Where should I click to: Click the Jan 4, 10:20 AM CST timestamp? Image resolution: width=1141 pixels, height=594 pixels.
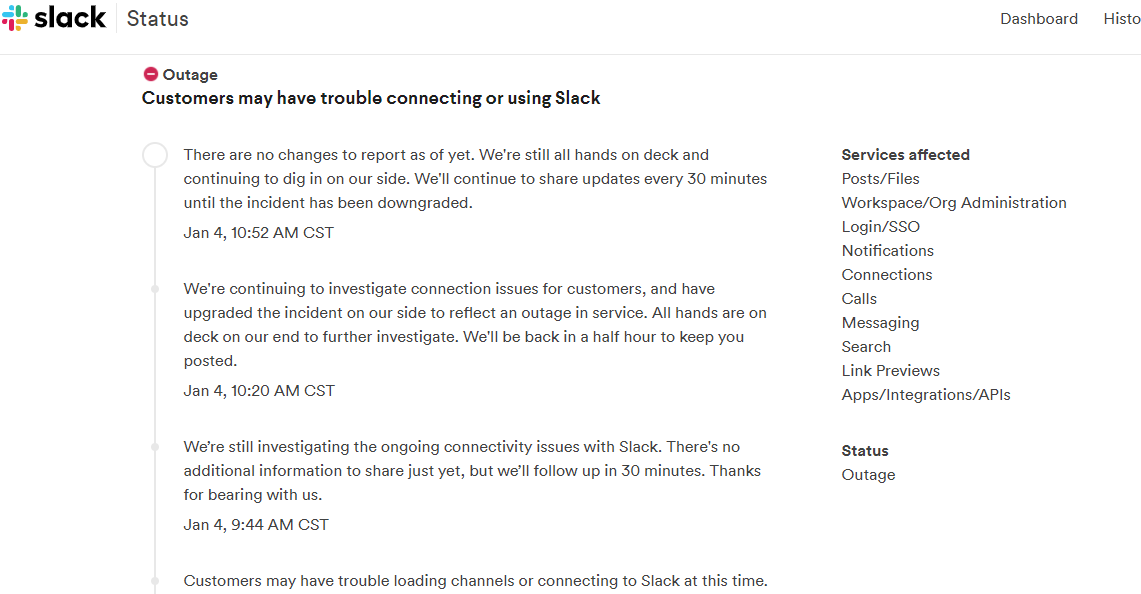[259, 391]
